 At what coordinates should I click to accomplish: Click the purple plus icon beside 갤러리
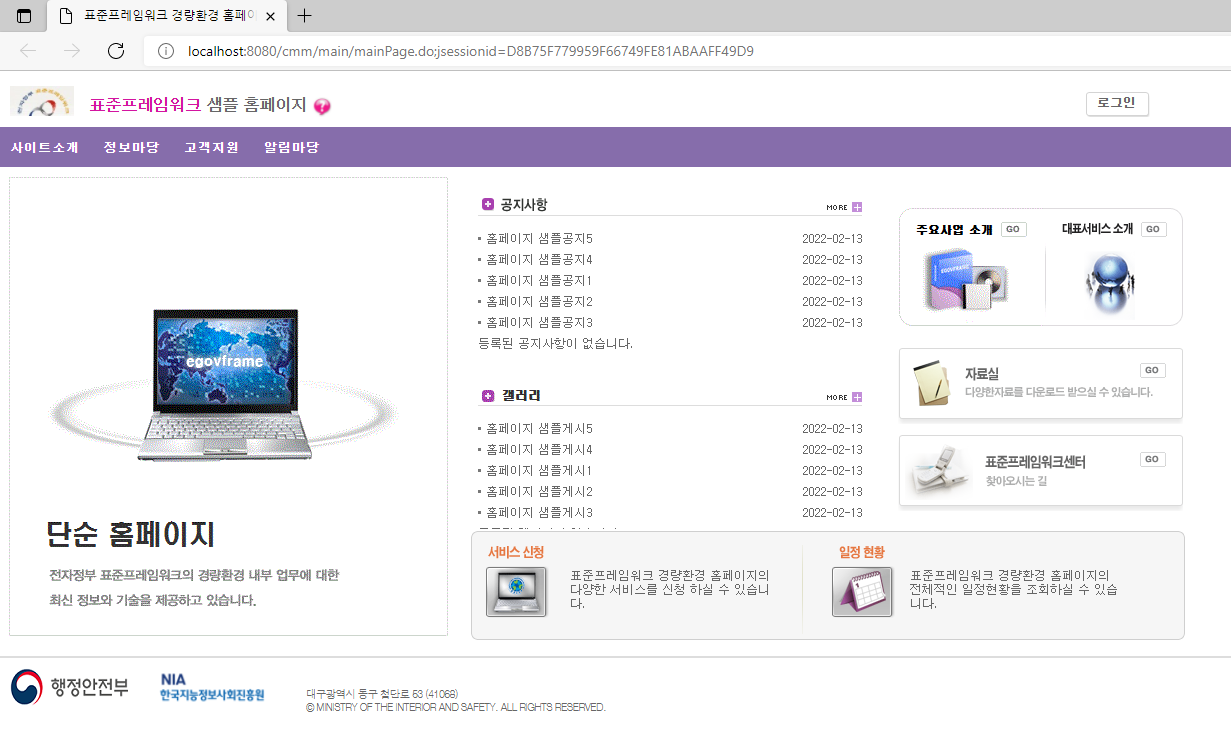click(x=488, y=396)
